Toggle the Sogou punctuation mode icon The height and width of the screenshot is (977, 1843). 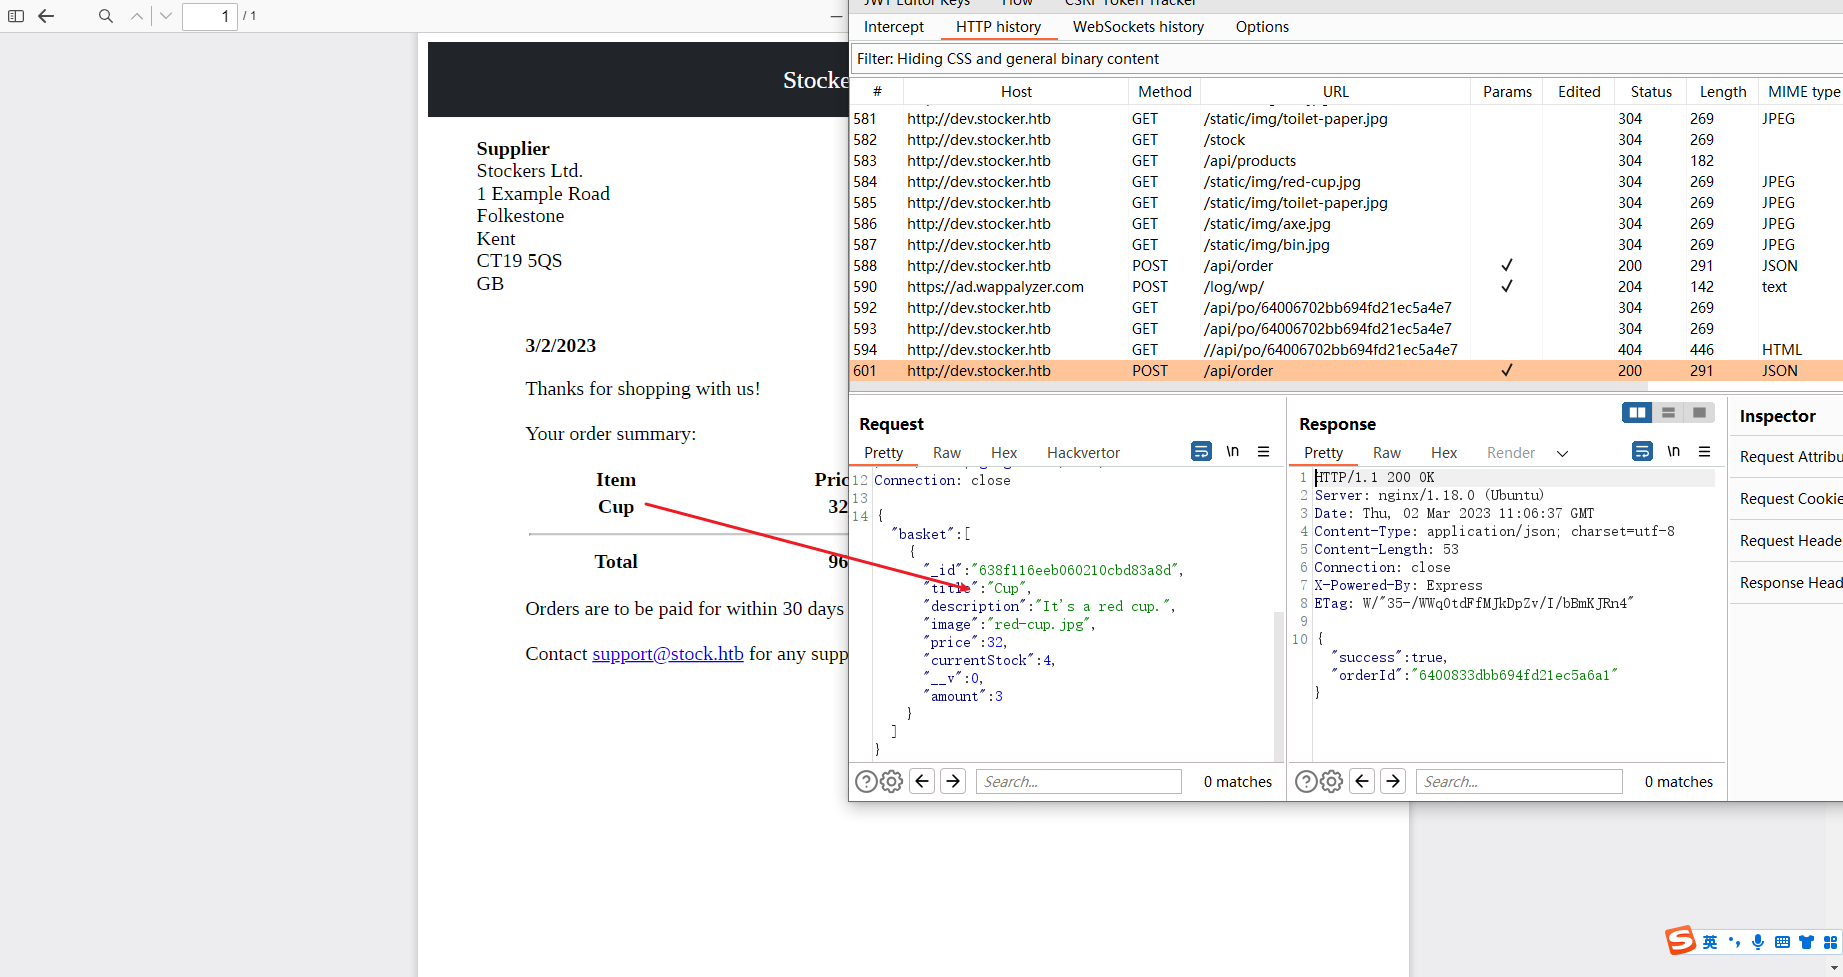pos(1734,942)
